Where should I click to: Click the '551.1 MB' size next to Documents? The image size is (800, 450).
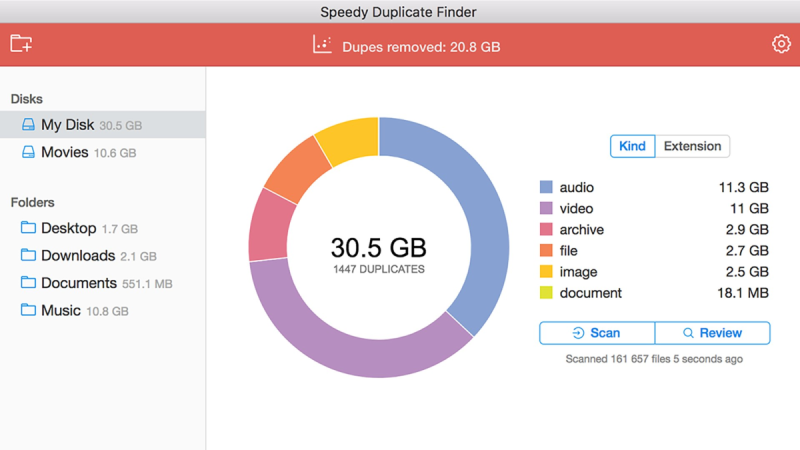click(147, 284)
